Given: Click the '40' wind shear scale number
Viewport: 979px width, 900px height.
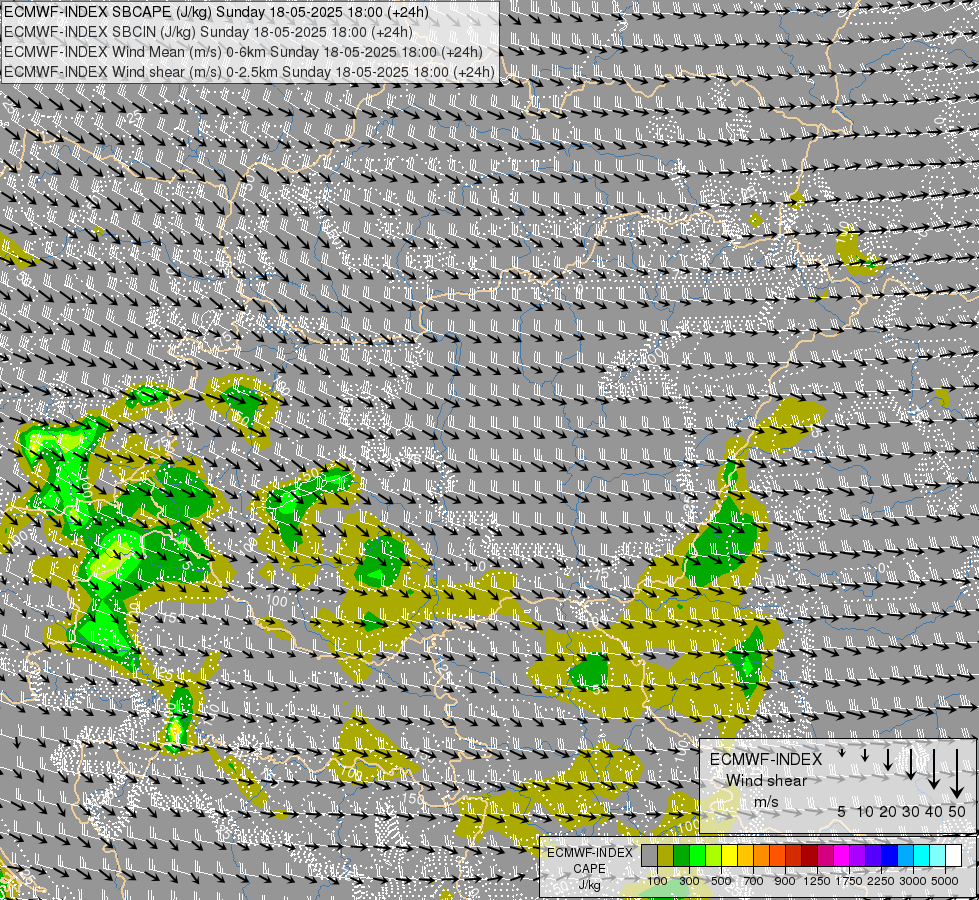Looking at the screenshot, I should pos(933,811).
